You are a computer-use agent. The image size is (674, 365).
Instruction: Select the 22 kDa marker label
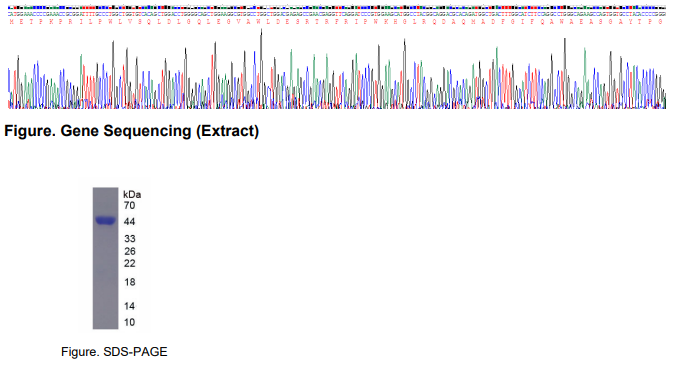129,264
